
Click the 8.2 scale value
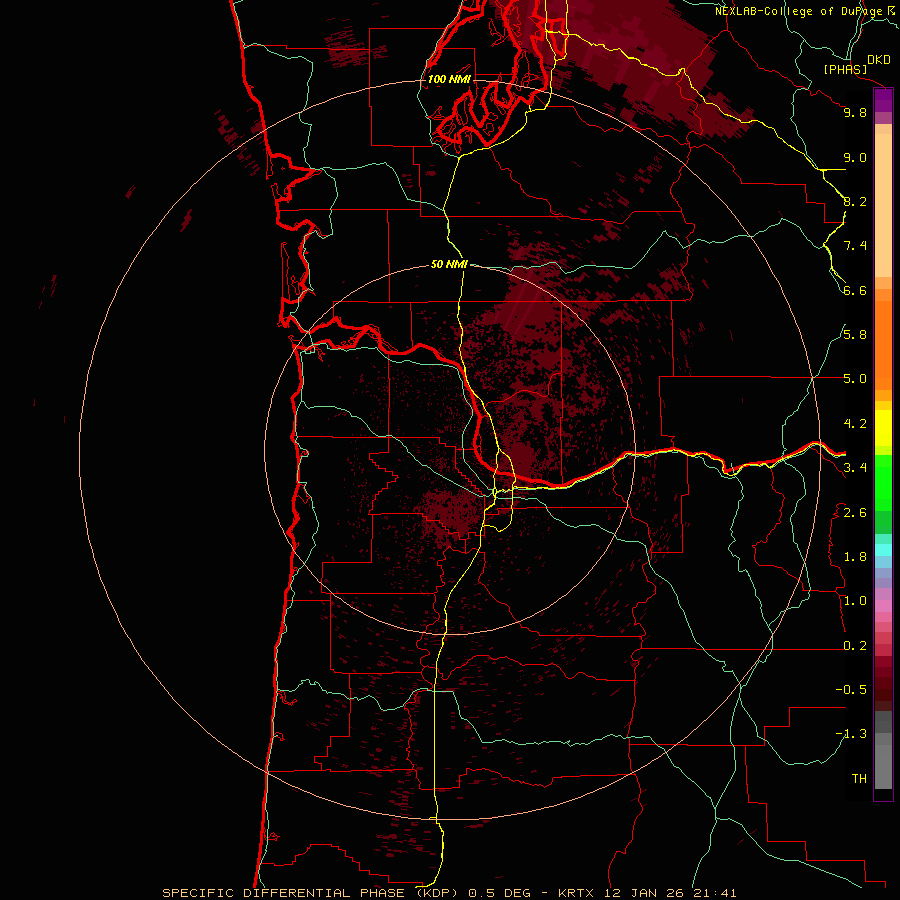[855, 201]
